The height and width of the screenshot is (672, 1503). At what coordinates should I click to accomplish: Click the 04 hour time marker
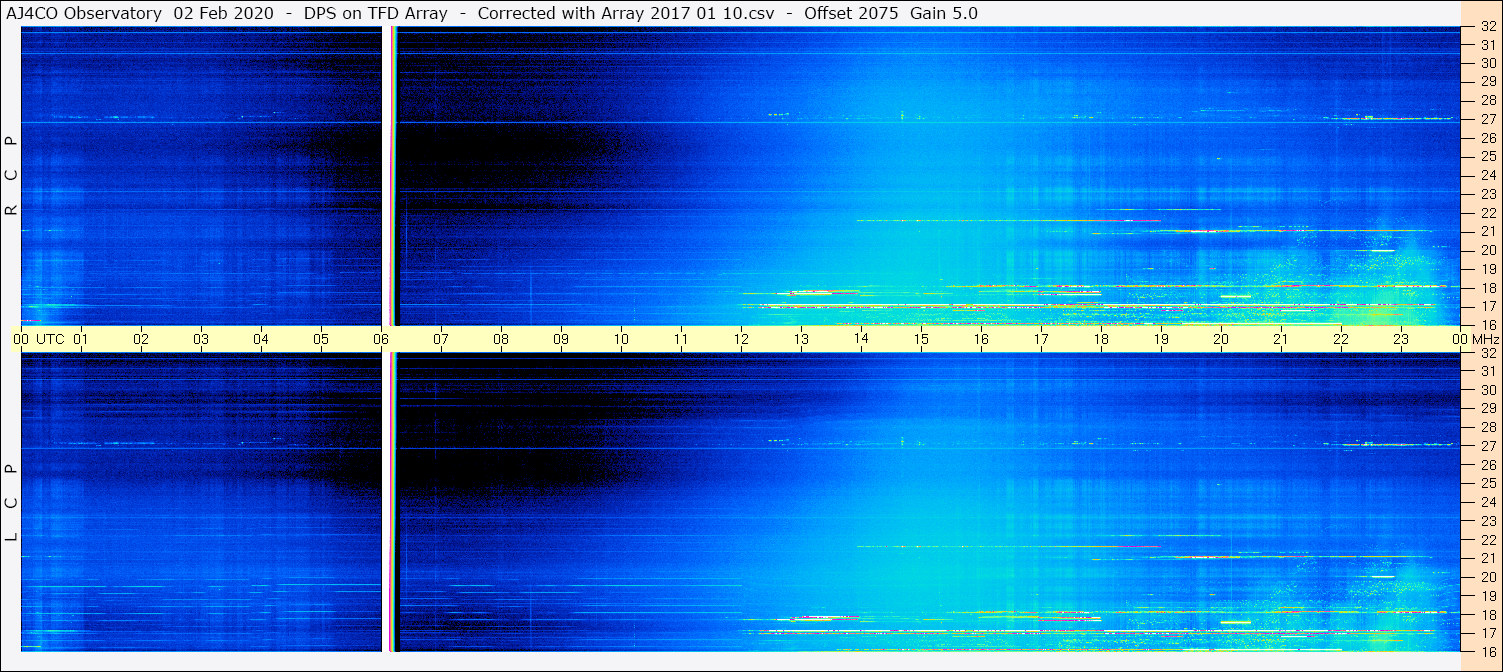click(261, 339)
